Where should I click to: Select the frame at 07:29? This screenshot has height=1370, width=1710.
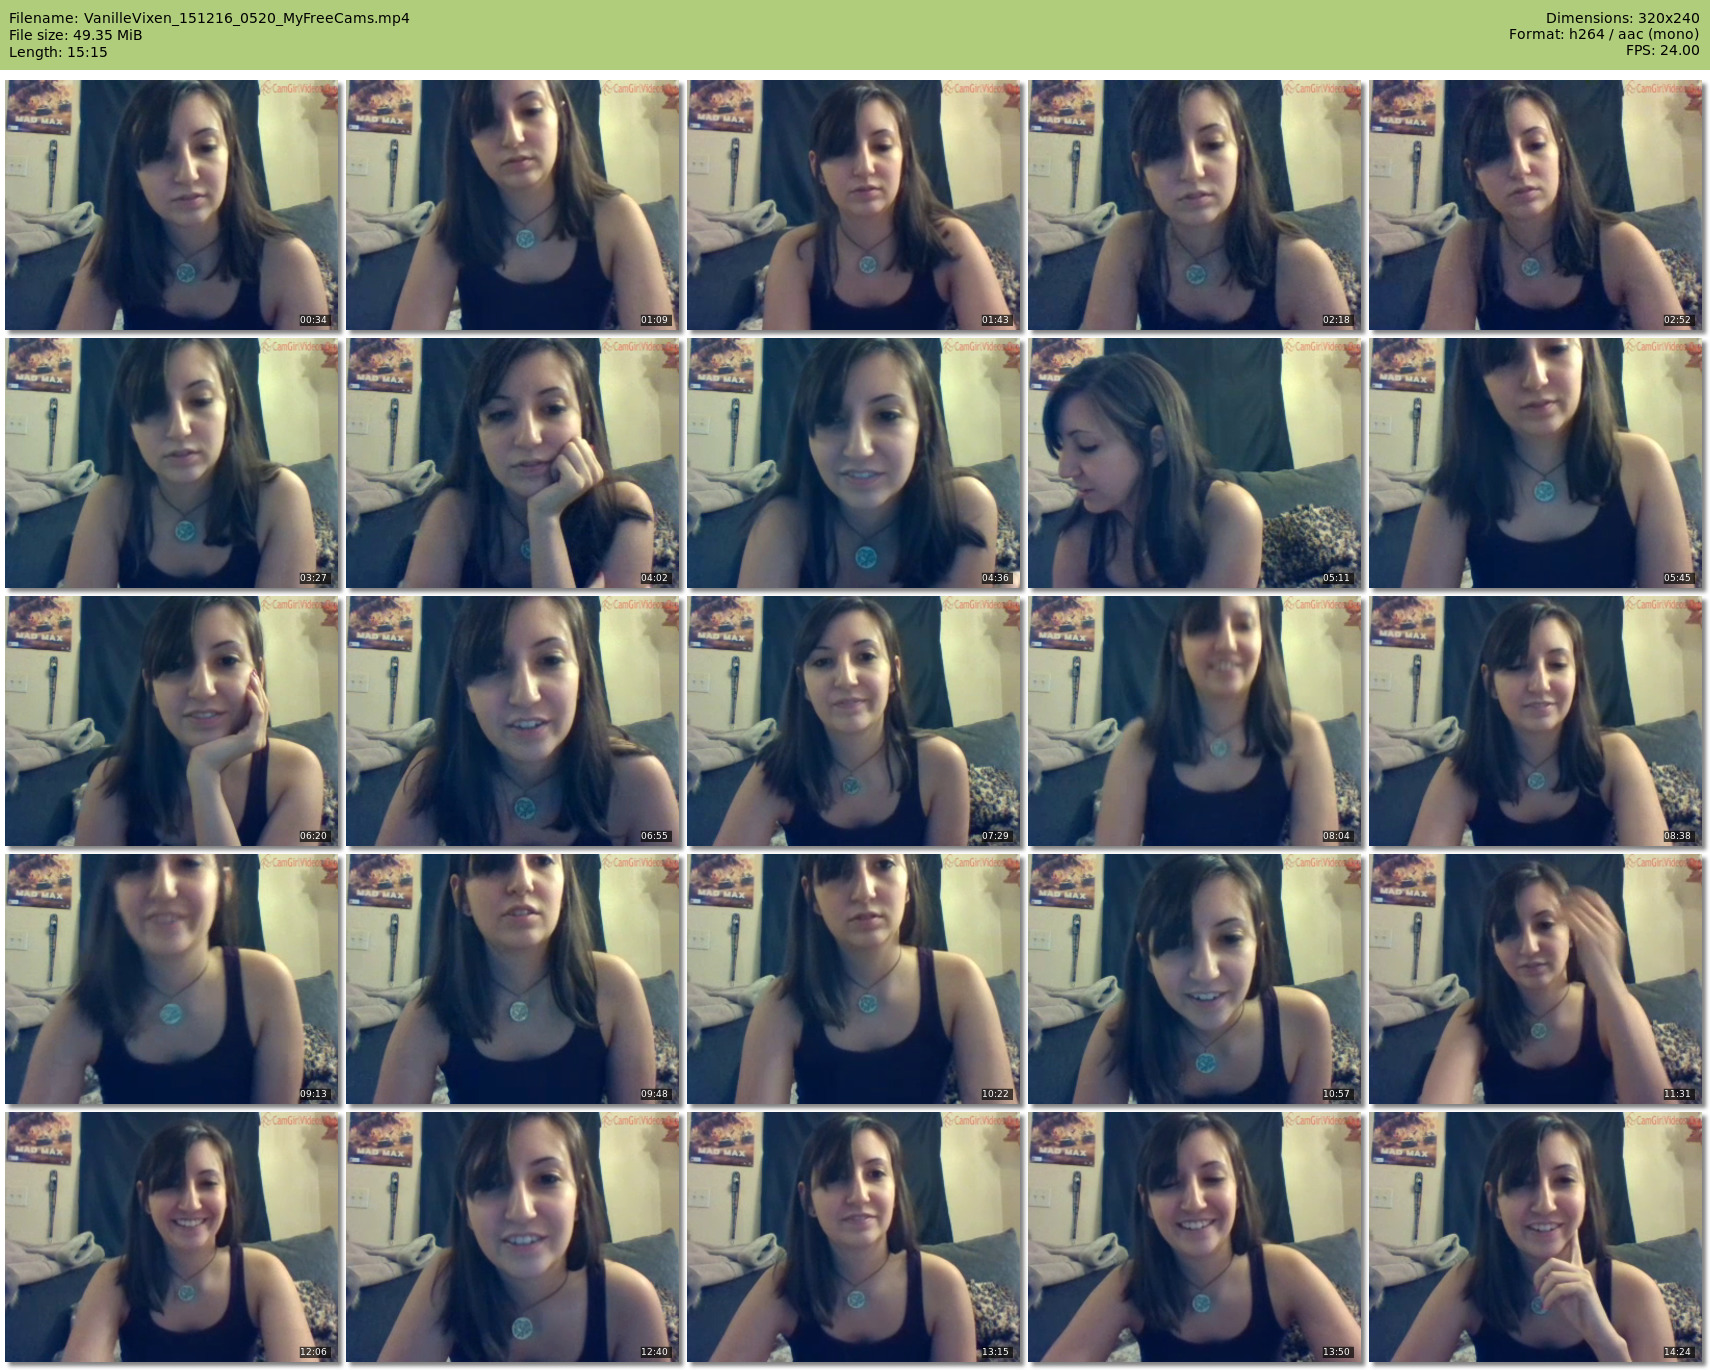pyautogui.click(x=854, y=721)
